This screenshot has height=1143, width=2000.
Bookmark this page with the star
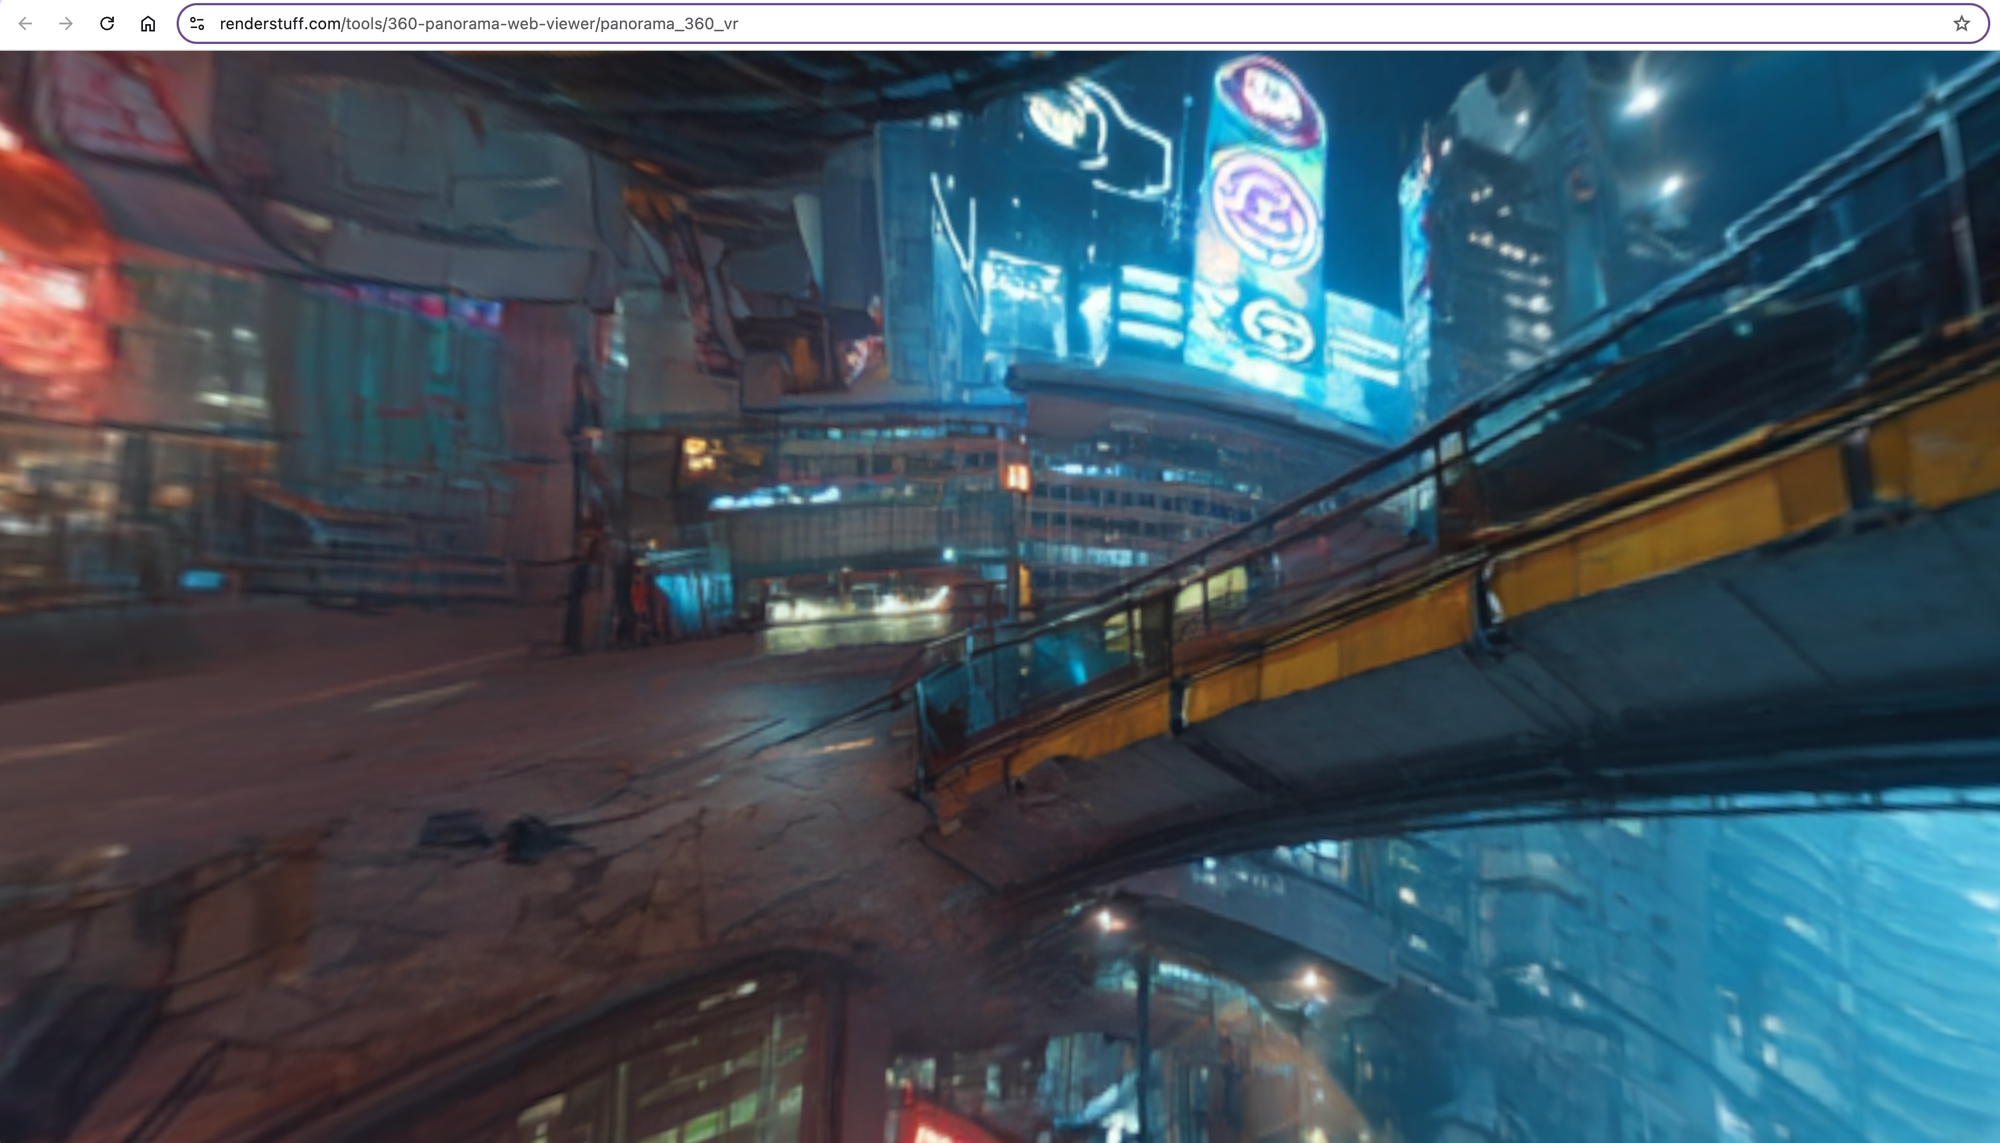(x=1961, y=24)
